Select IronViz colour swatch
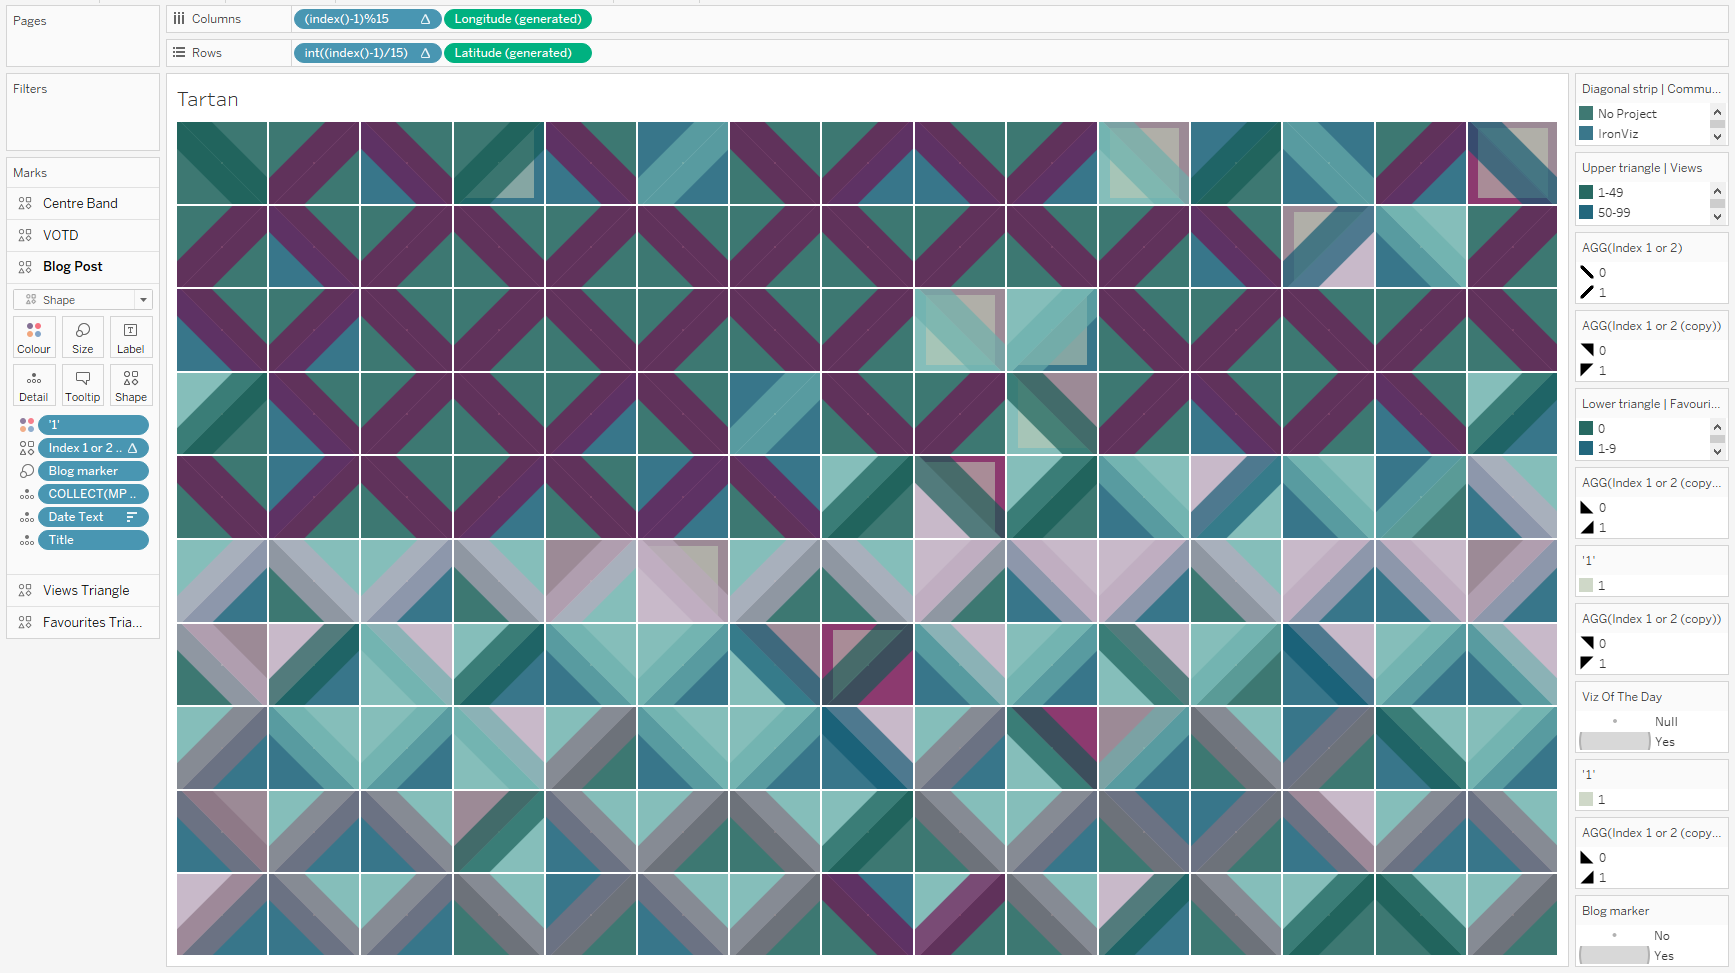The image size is (1735, 973). [x=1586, y=133]
